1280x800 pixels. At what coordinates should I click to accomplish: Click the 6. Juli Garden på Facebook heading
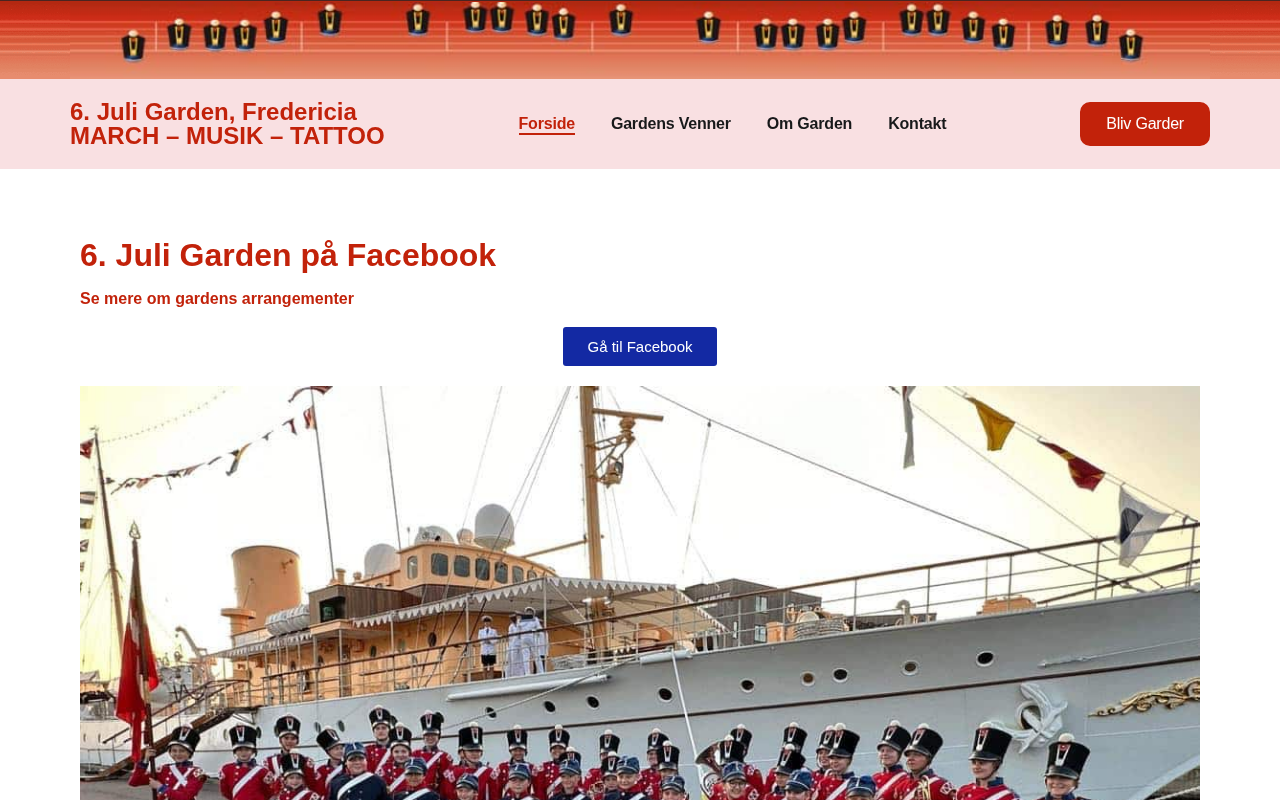tap(288, 255)
